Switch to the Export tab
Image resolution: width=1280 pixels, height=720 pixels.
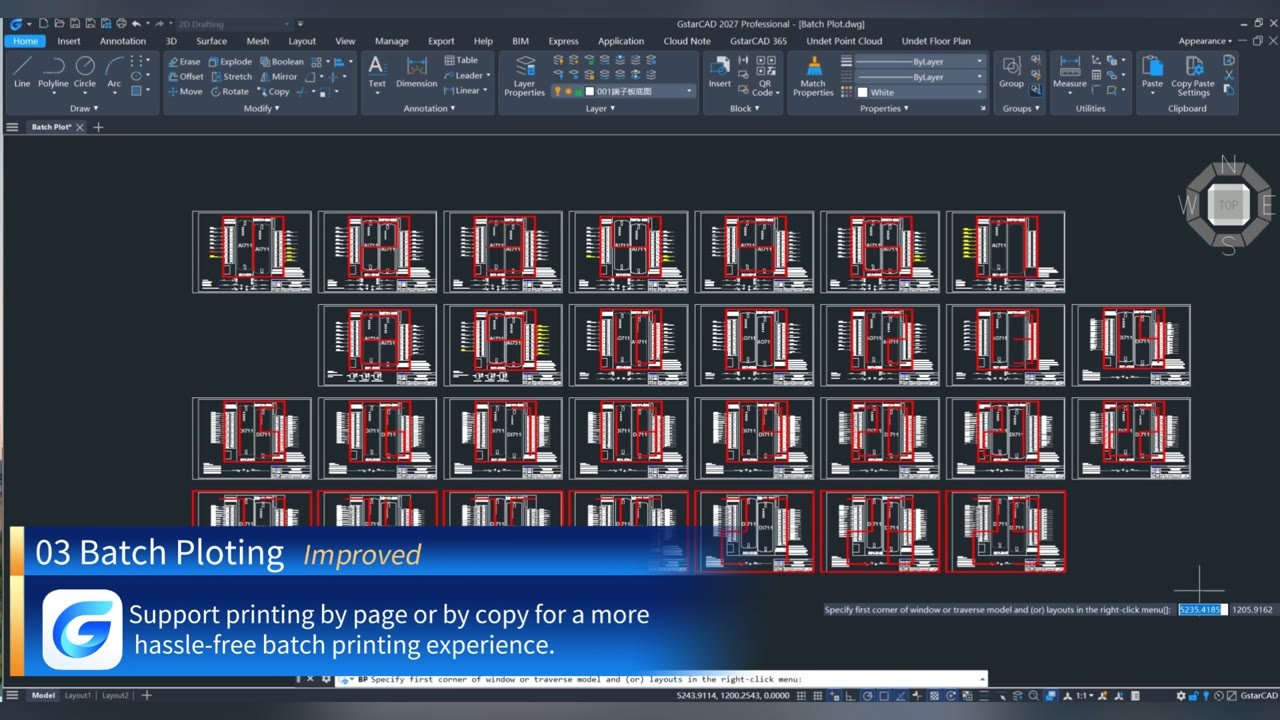tap(441, 41)
